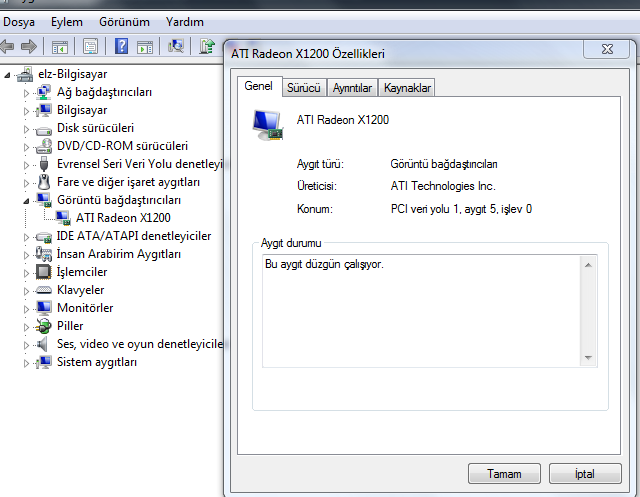
Task: Click the Görüntü bağdaştırıcıları display icon
Action: pos(44,200)
